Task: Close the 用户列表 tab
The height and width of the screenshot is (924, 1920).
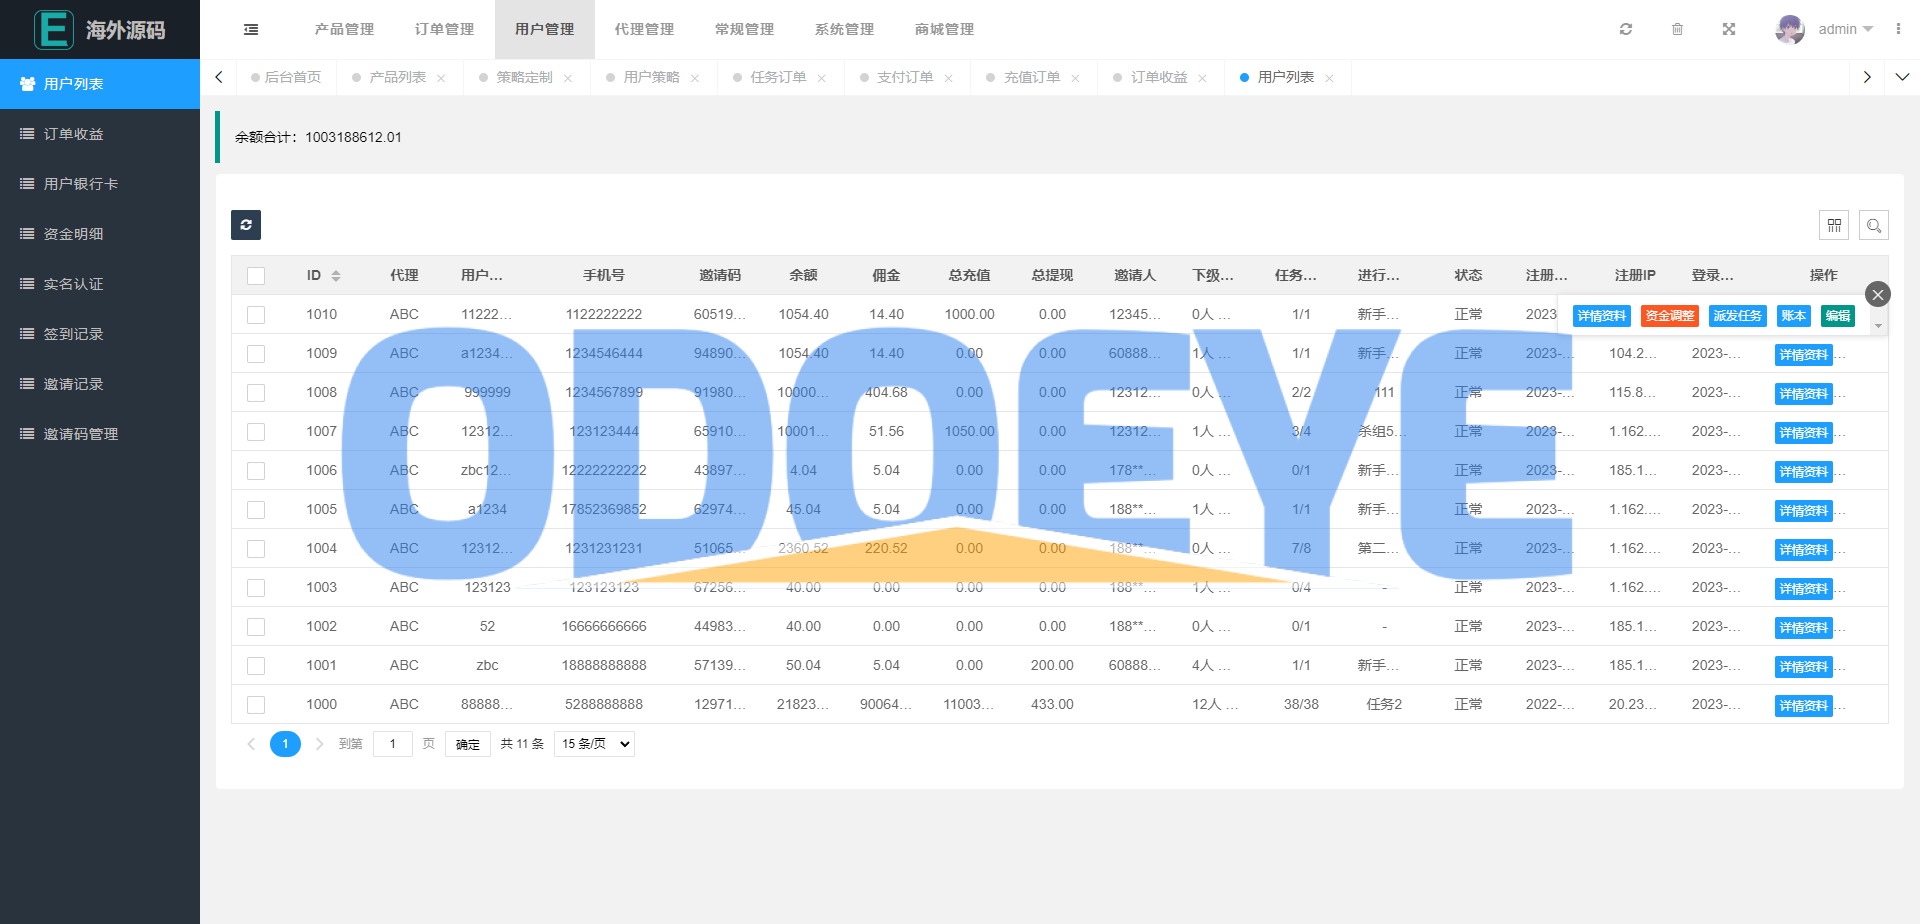Action: point(1330,78)
